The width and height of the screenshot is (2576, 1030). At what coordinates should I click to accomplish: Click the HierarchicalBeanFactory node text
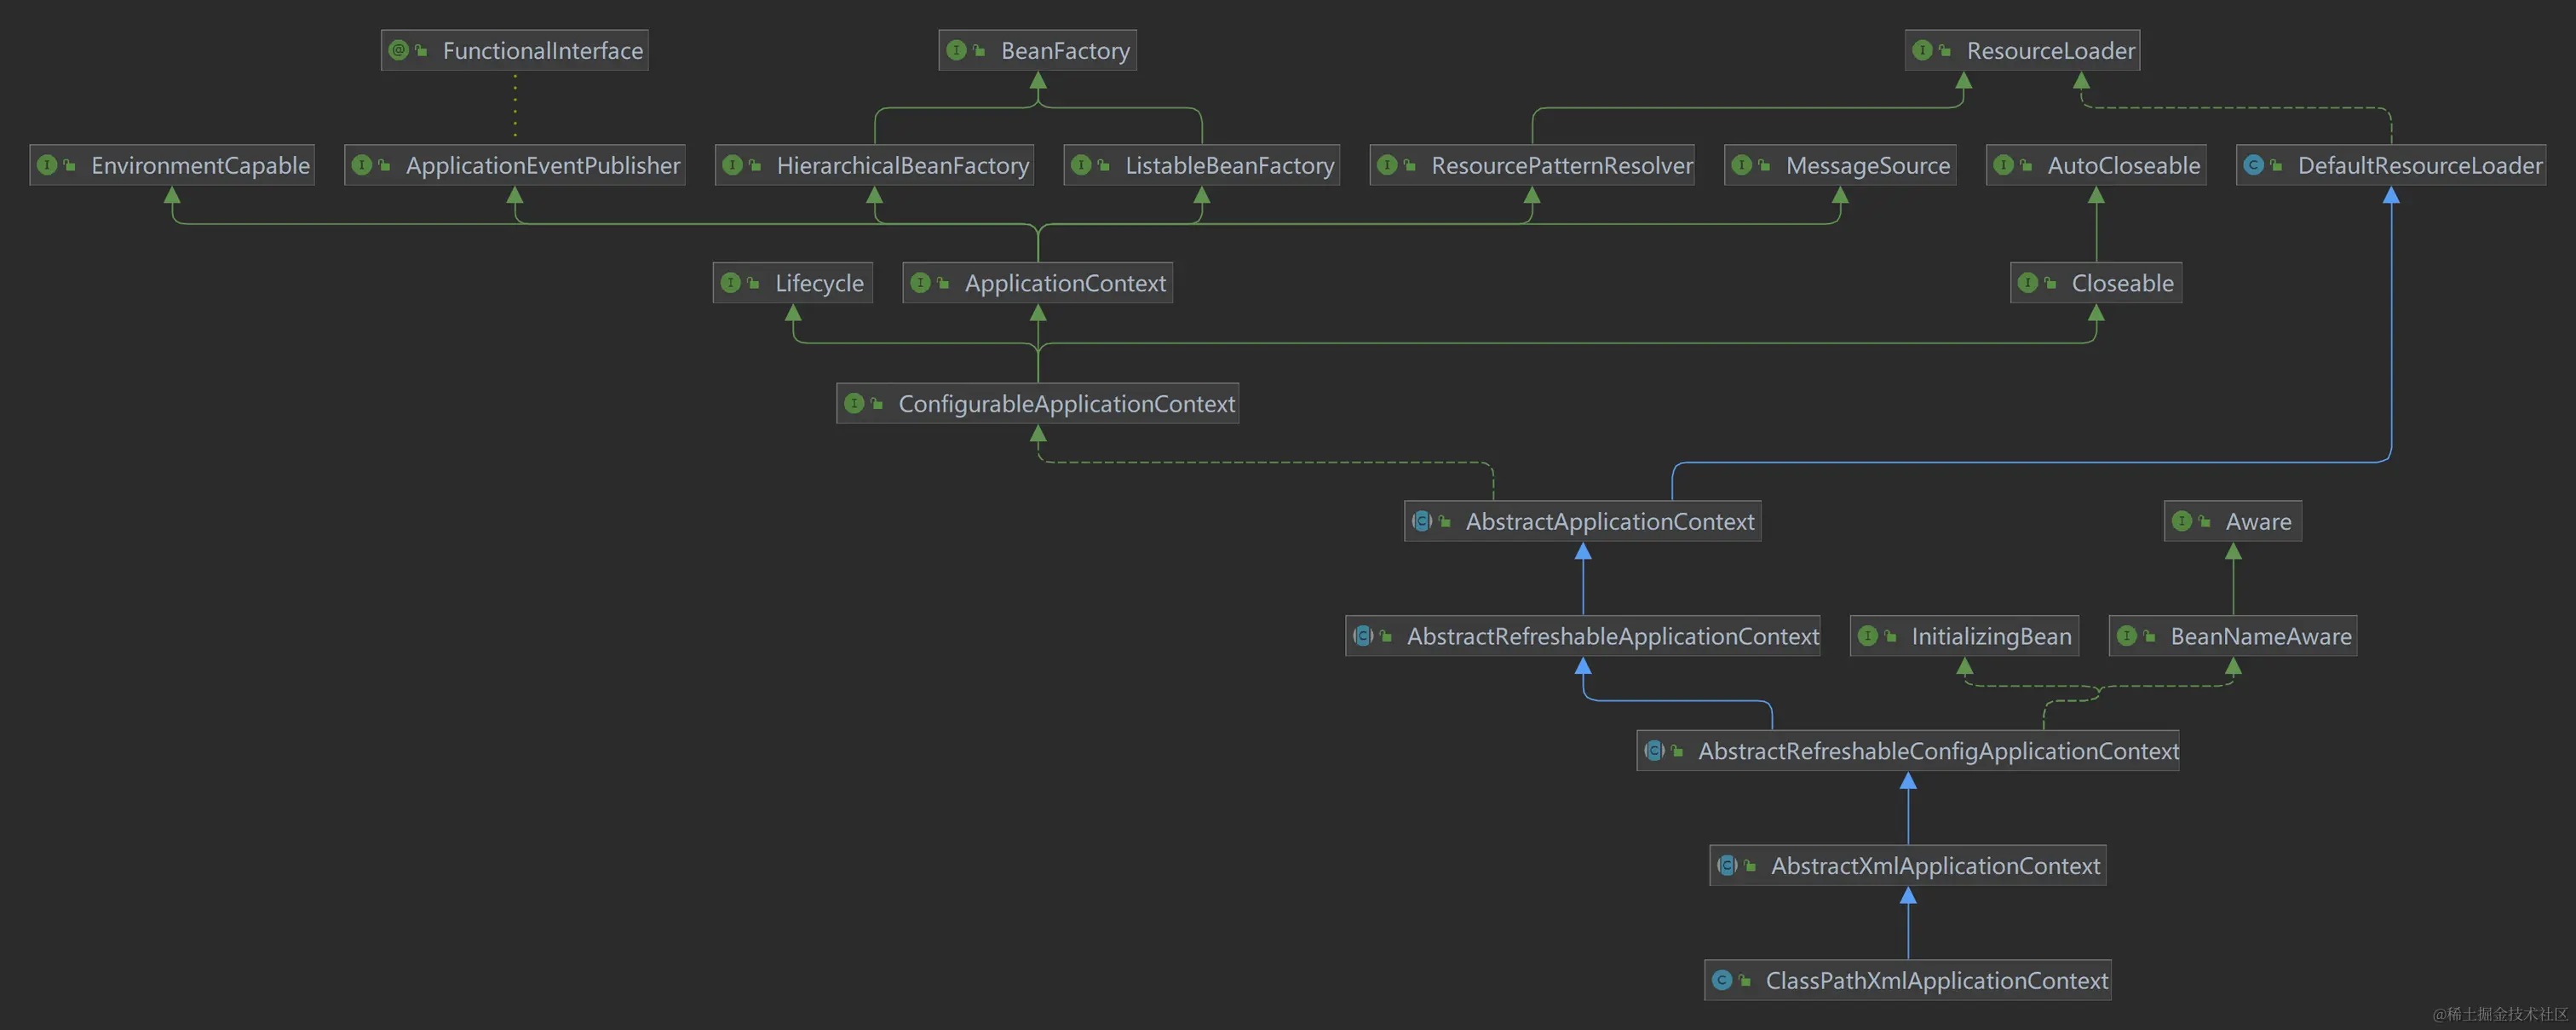pos(903,165)
